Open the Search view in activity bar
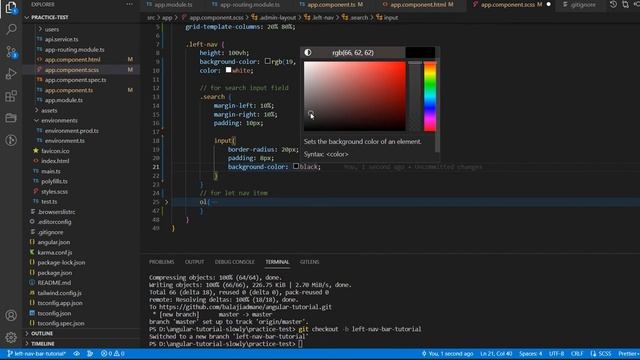This screenshot has width=640, height=360. point(11,29)
